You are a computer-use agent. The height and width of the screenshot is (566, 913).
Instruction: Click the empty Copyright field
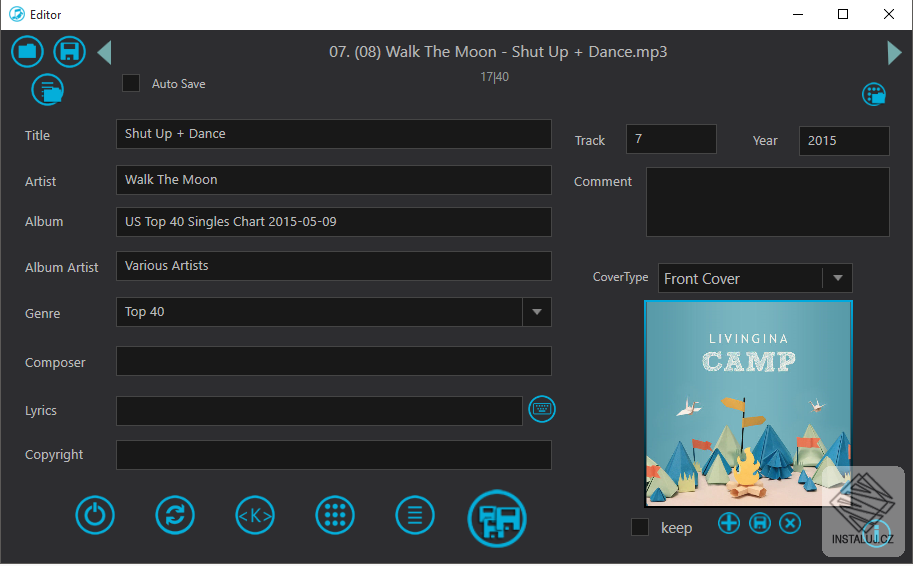(x=334, y=455)
